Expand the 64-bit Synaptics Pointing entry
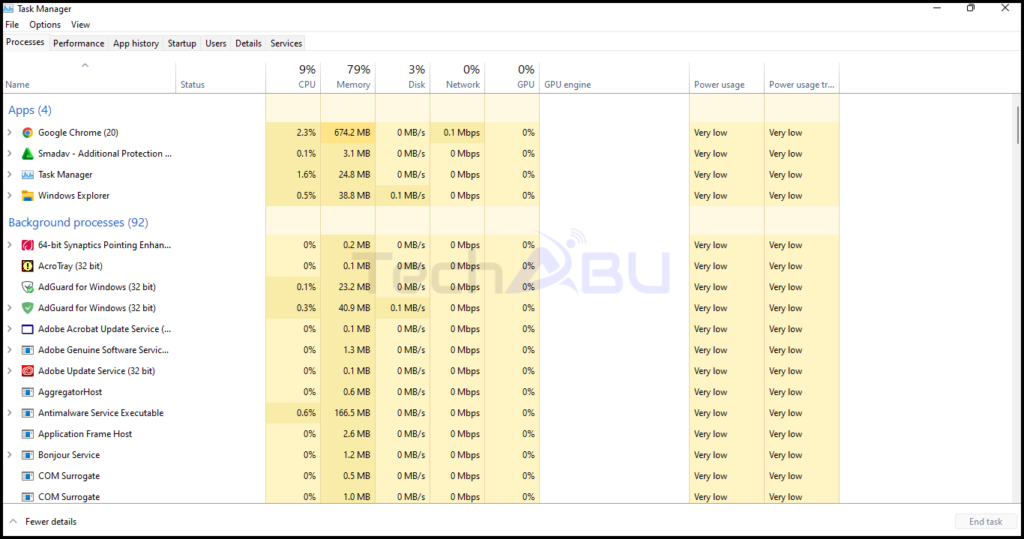Image resolution: width=1024 pixels, height=539 pixels. [x=10, y=245]
